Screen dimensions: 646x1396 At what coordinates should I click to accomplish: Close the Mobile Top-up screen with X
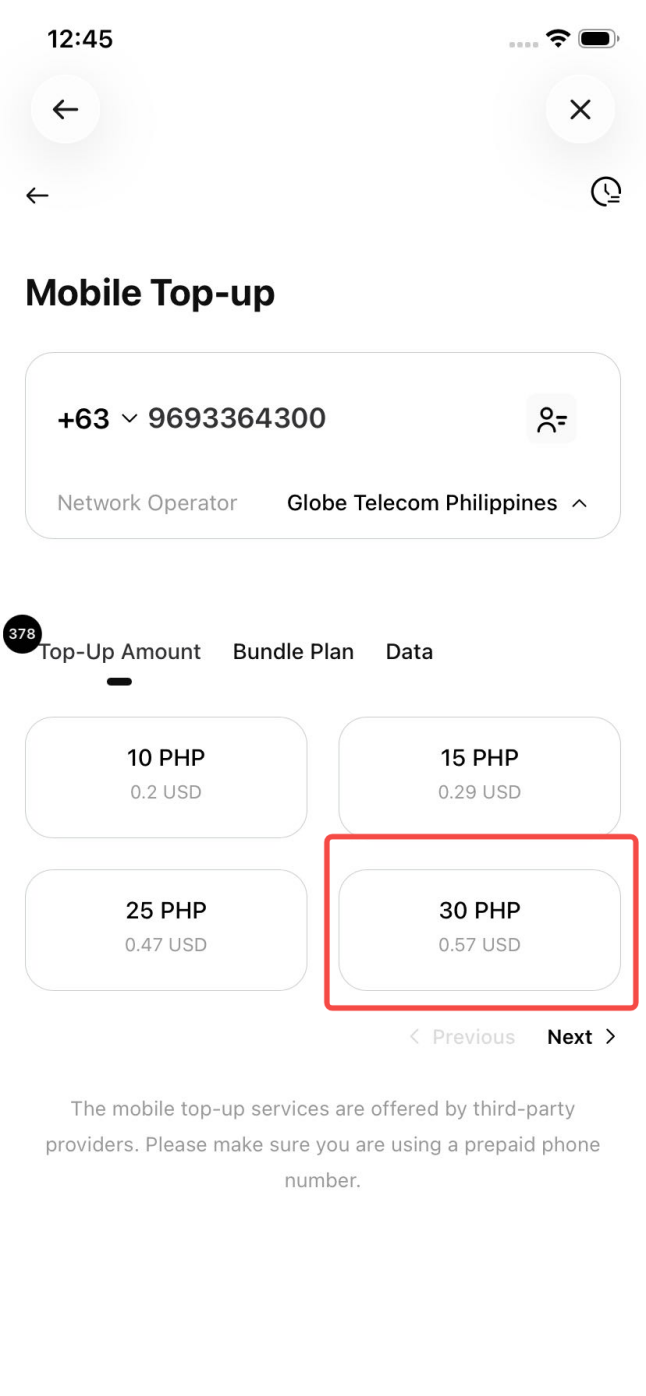[x=580, y=109]
